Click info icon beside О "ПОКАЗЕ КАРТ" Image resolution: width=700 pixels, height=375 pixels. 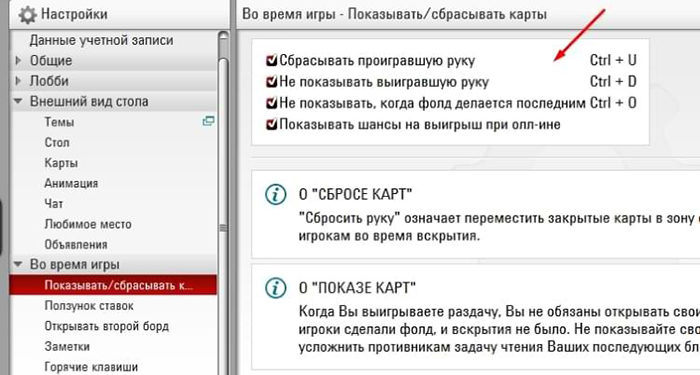point(275,288)
